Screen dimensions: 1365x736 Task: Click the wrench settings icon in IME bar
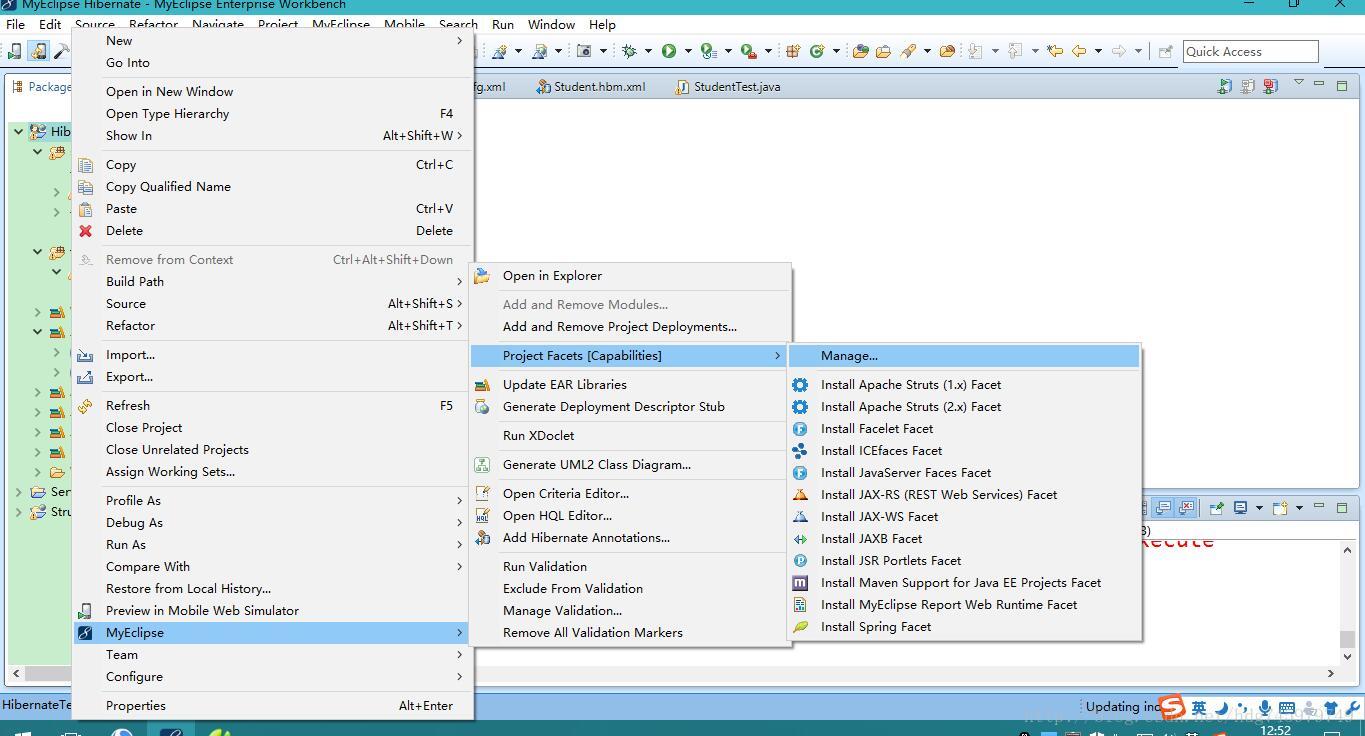click(x=1352, y=708)
